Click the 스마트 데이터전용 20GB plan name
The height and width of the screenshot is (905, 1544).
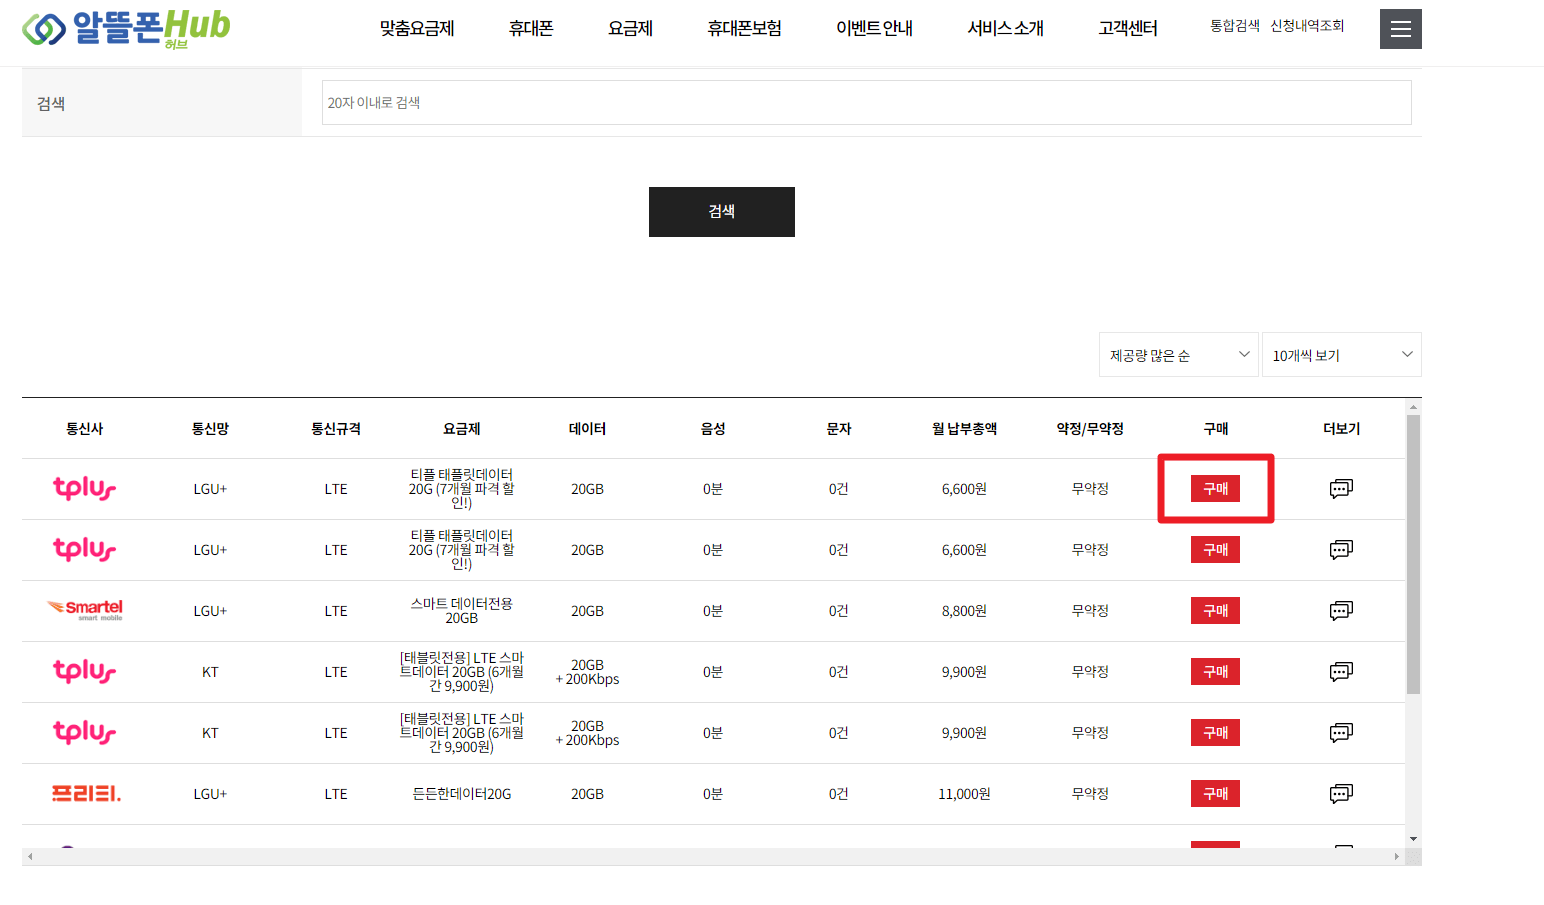coord(462,611)
